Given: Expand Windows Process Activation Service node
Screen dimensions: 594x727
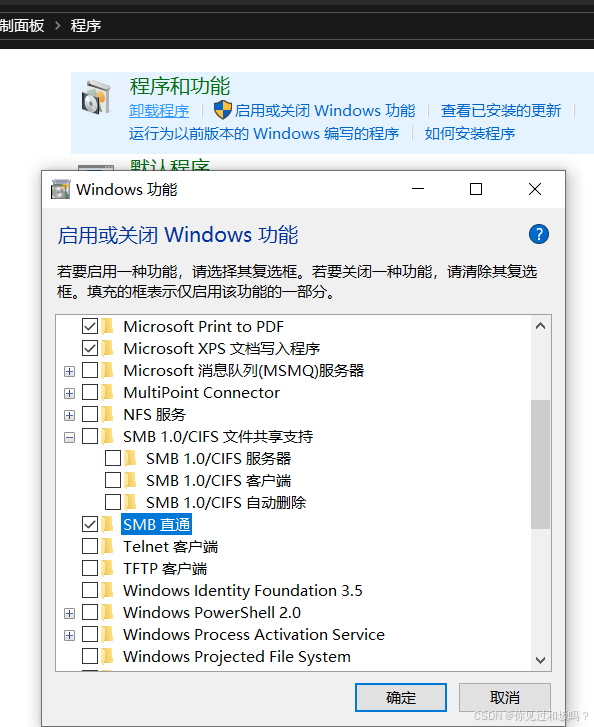Looking at the screenshot, I should click(x=70, y=635).
